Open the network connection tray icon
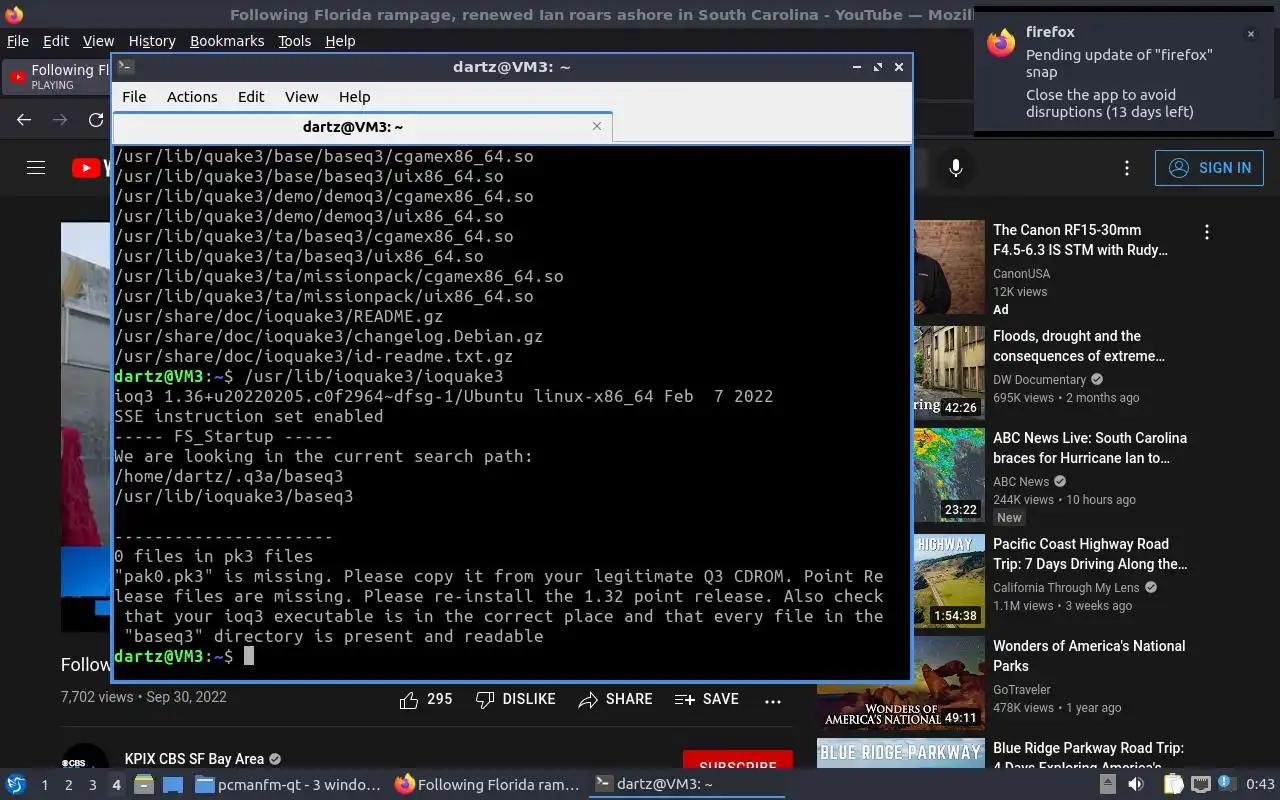 pos(1201,785)
